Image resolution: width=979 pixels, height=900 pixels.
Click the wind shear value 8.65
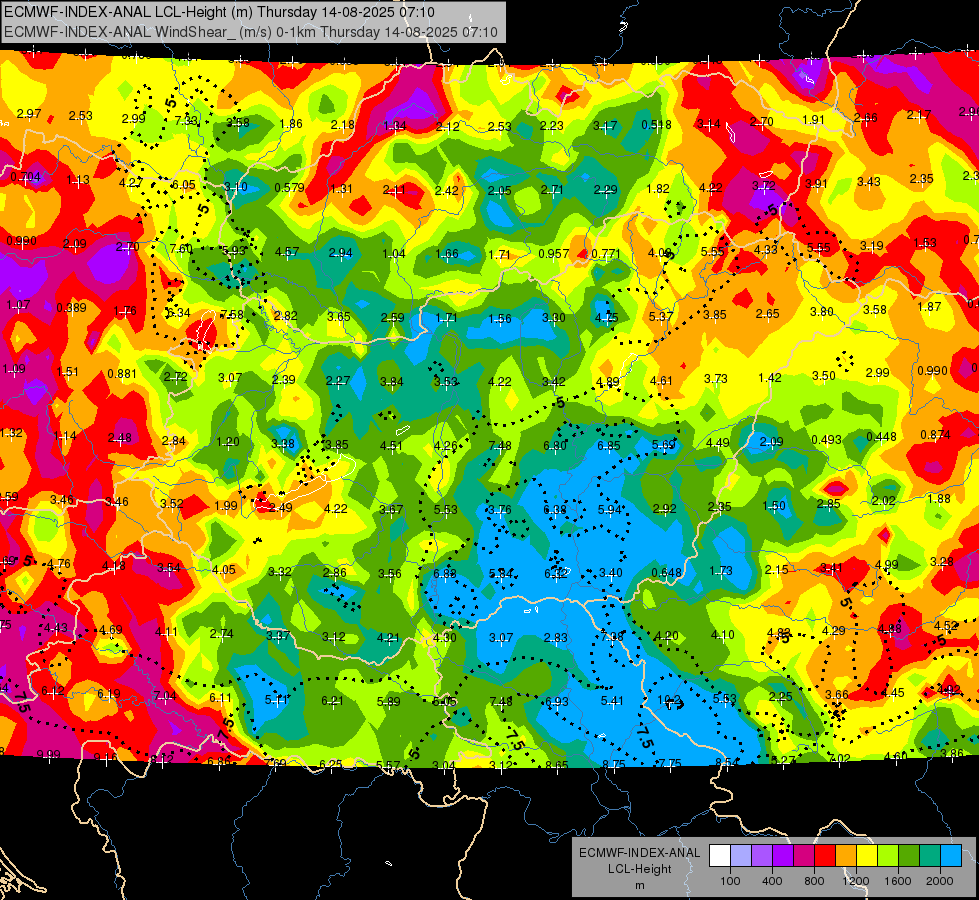point(557,764)
